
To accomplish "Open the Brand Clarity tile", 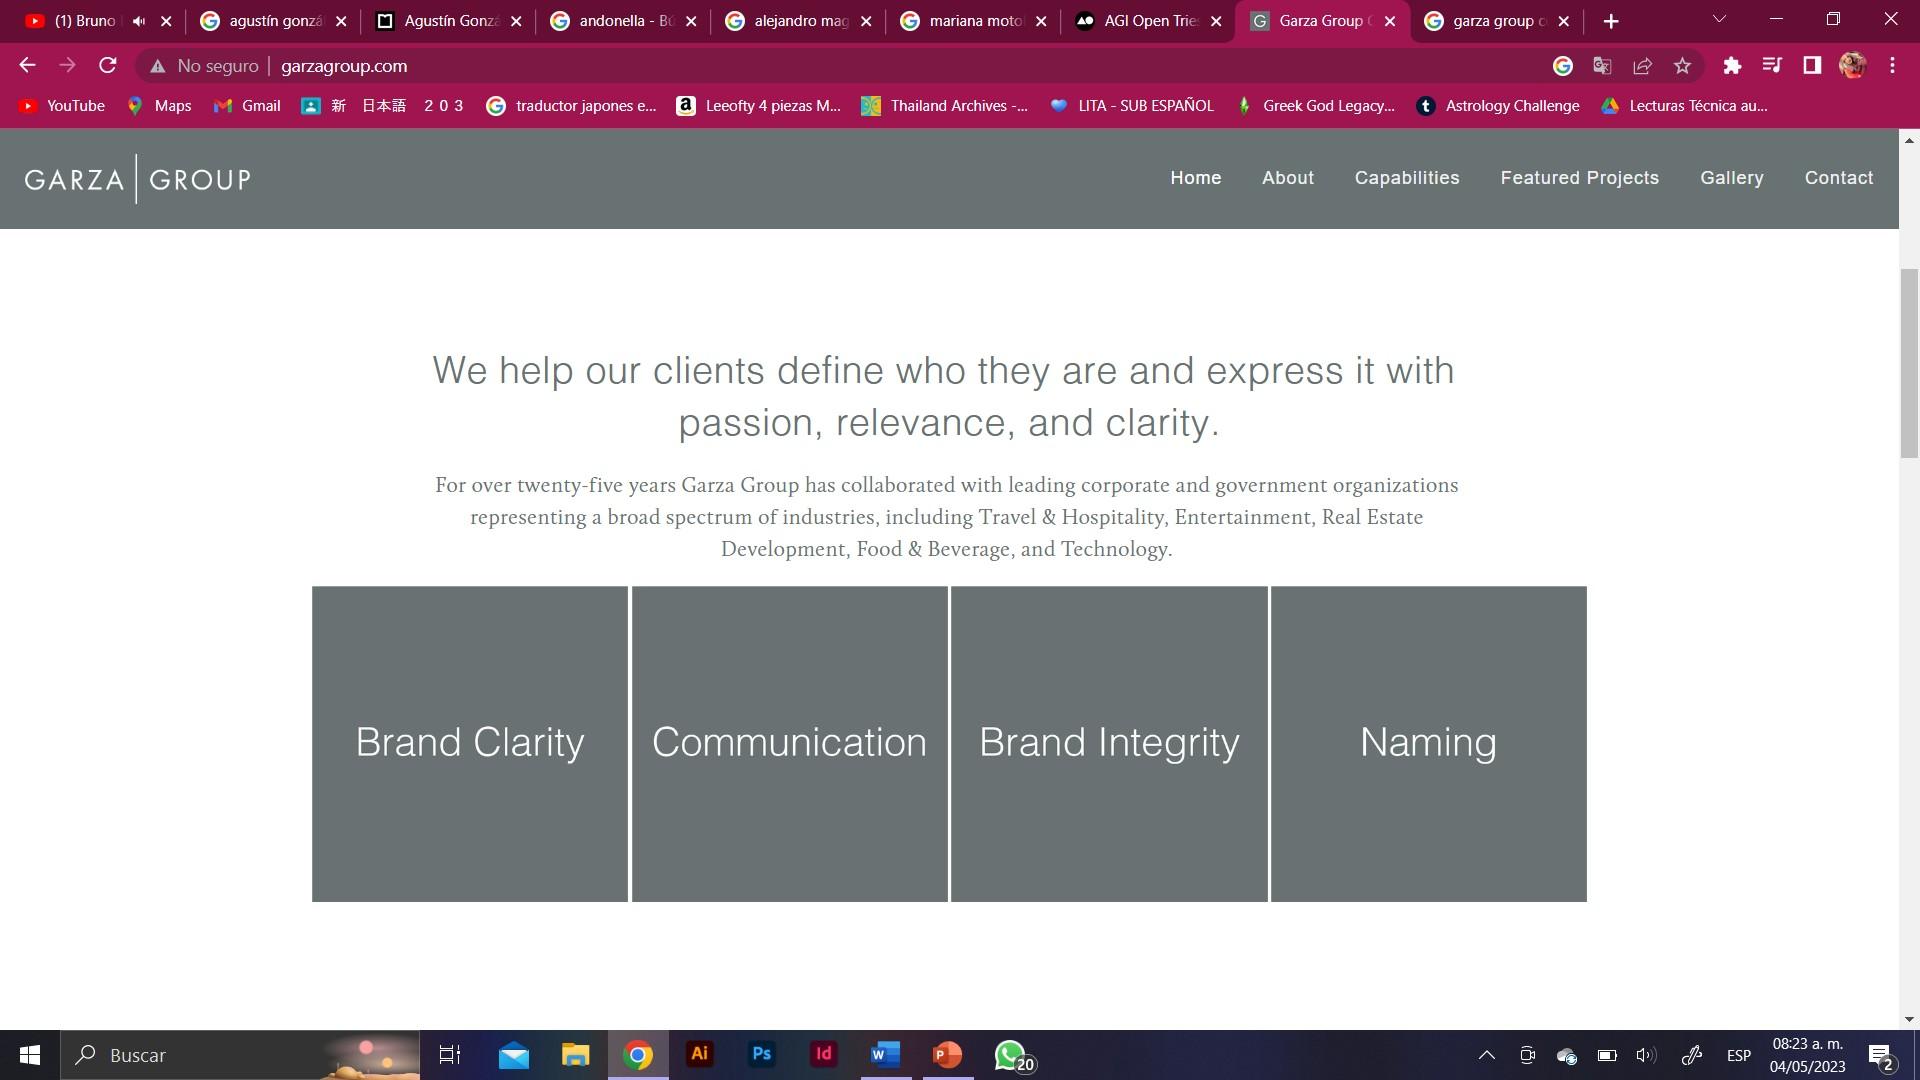I will click(x=469, y=743).
